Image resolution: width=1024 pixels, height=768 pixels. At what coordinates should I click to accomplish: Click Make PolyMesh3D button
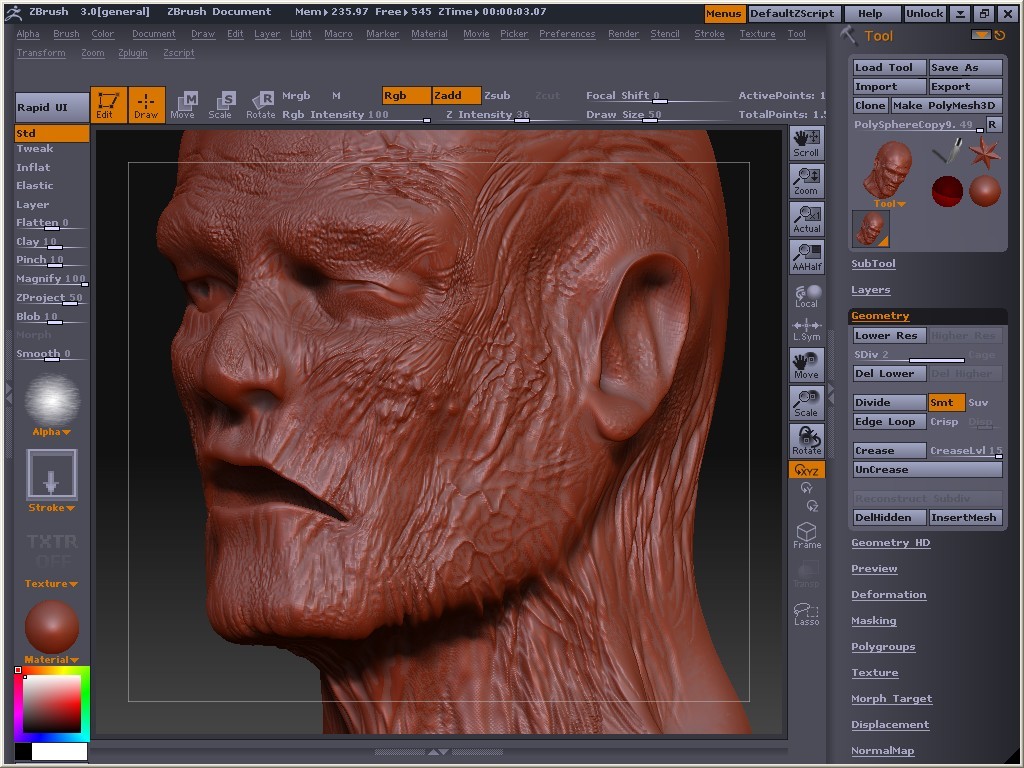pyautogui.click(x=946, y=106)
